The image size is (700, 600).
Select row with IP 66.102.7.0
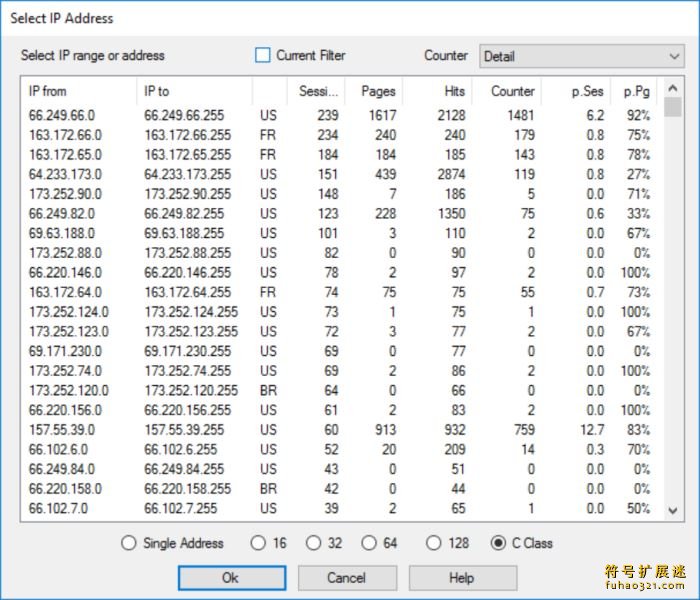pos(340,508)
